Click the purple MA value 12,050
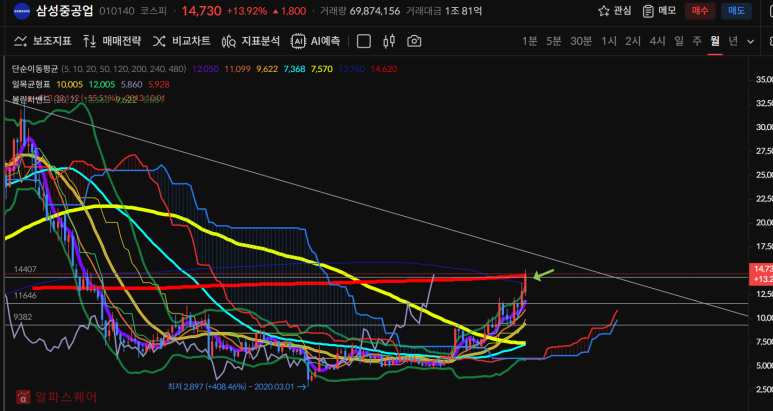The height and width of the screenshot is (411, 773). [206, 69]
